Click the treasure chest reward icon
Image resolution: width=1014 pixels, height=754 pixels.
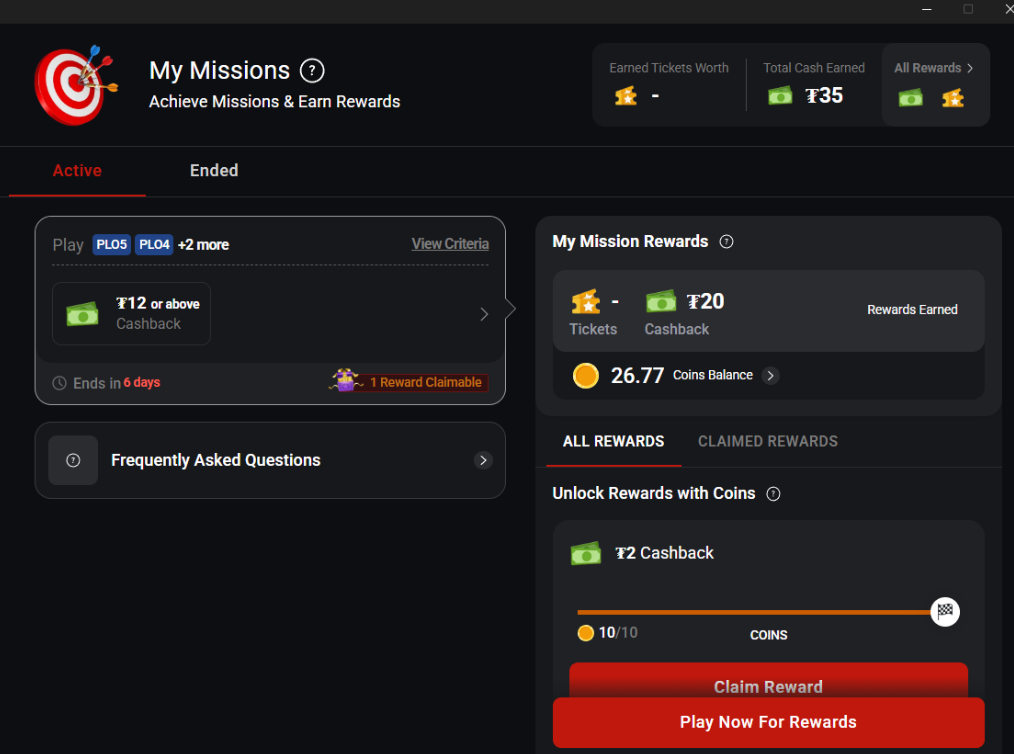pyautogui.click(x=345, y=380)
